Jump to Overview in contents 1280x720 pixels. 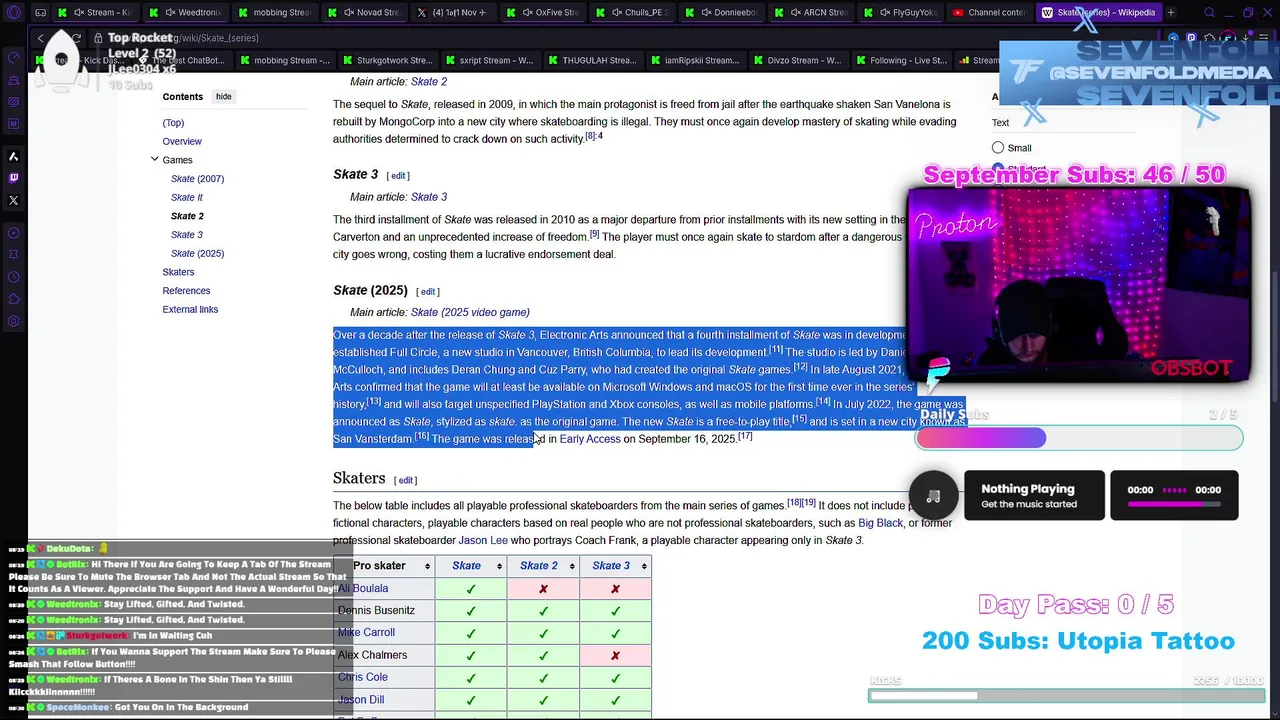click(182, 141)
